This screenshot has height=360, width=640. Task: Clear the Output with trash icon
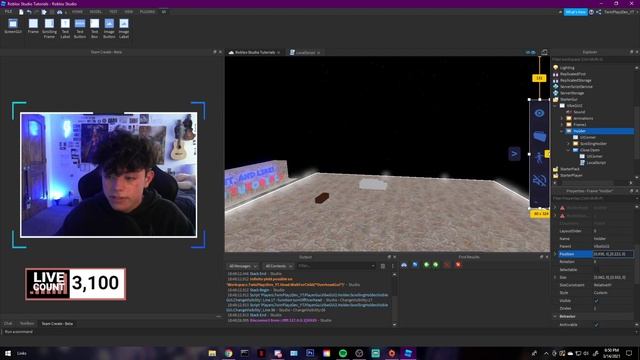[383, 266]
